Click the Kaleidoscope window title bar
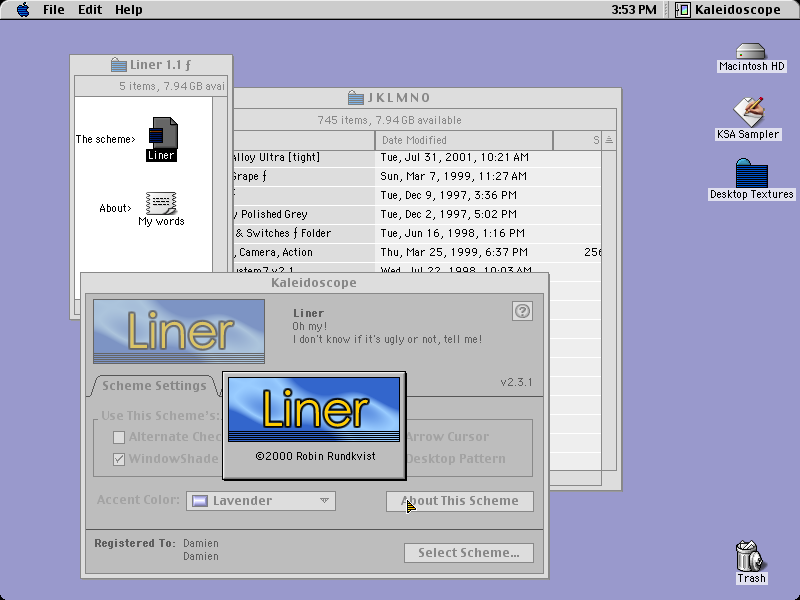 tap(314, 283)
